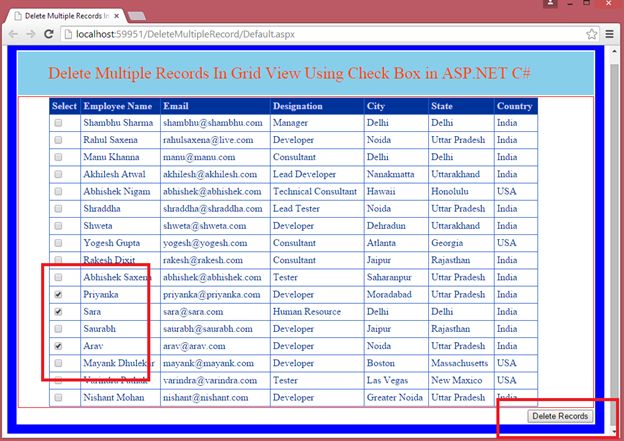
Task: Tick the checkbox for Shambhu Sharma
Action: click(58, 123)
